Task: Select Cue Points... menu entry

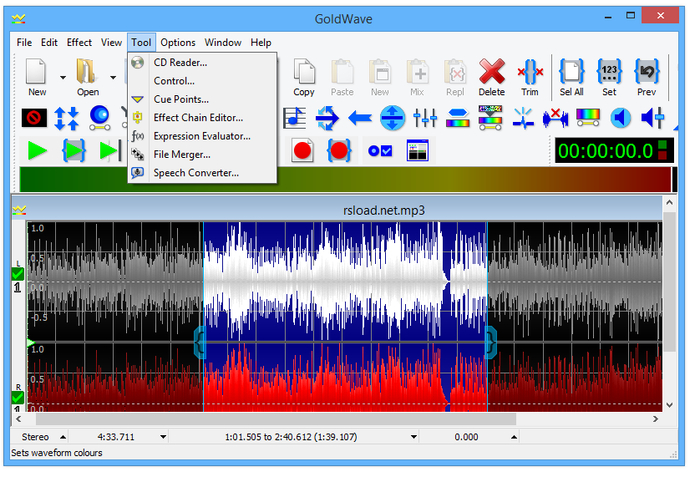Action: click(x=202, y=99)
